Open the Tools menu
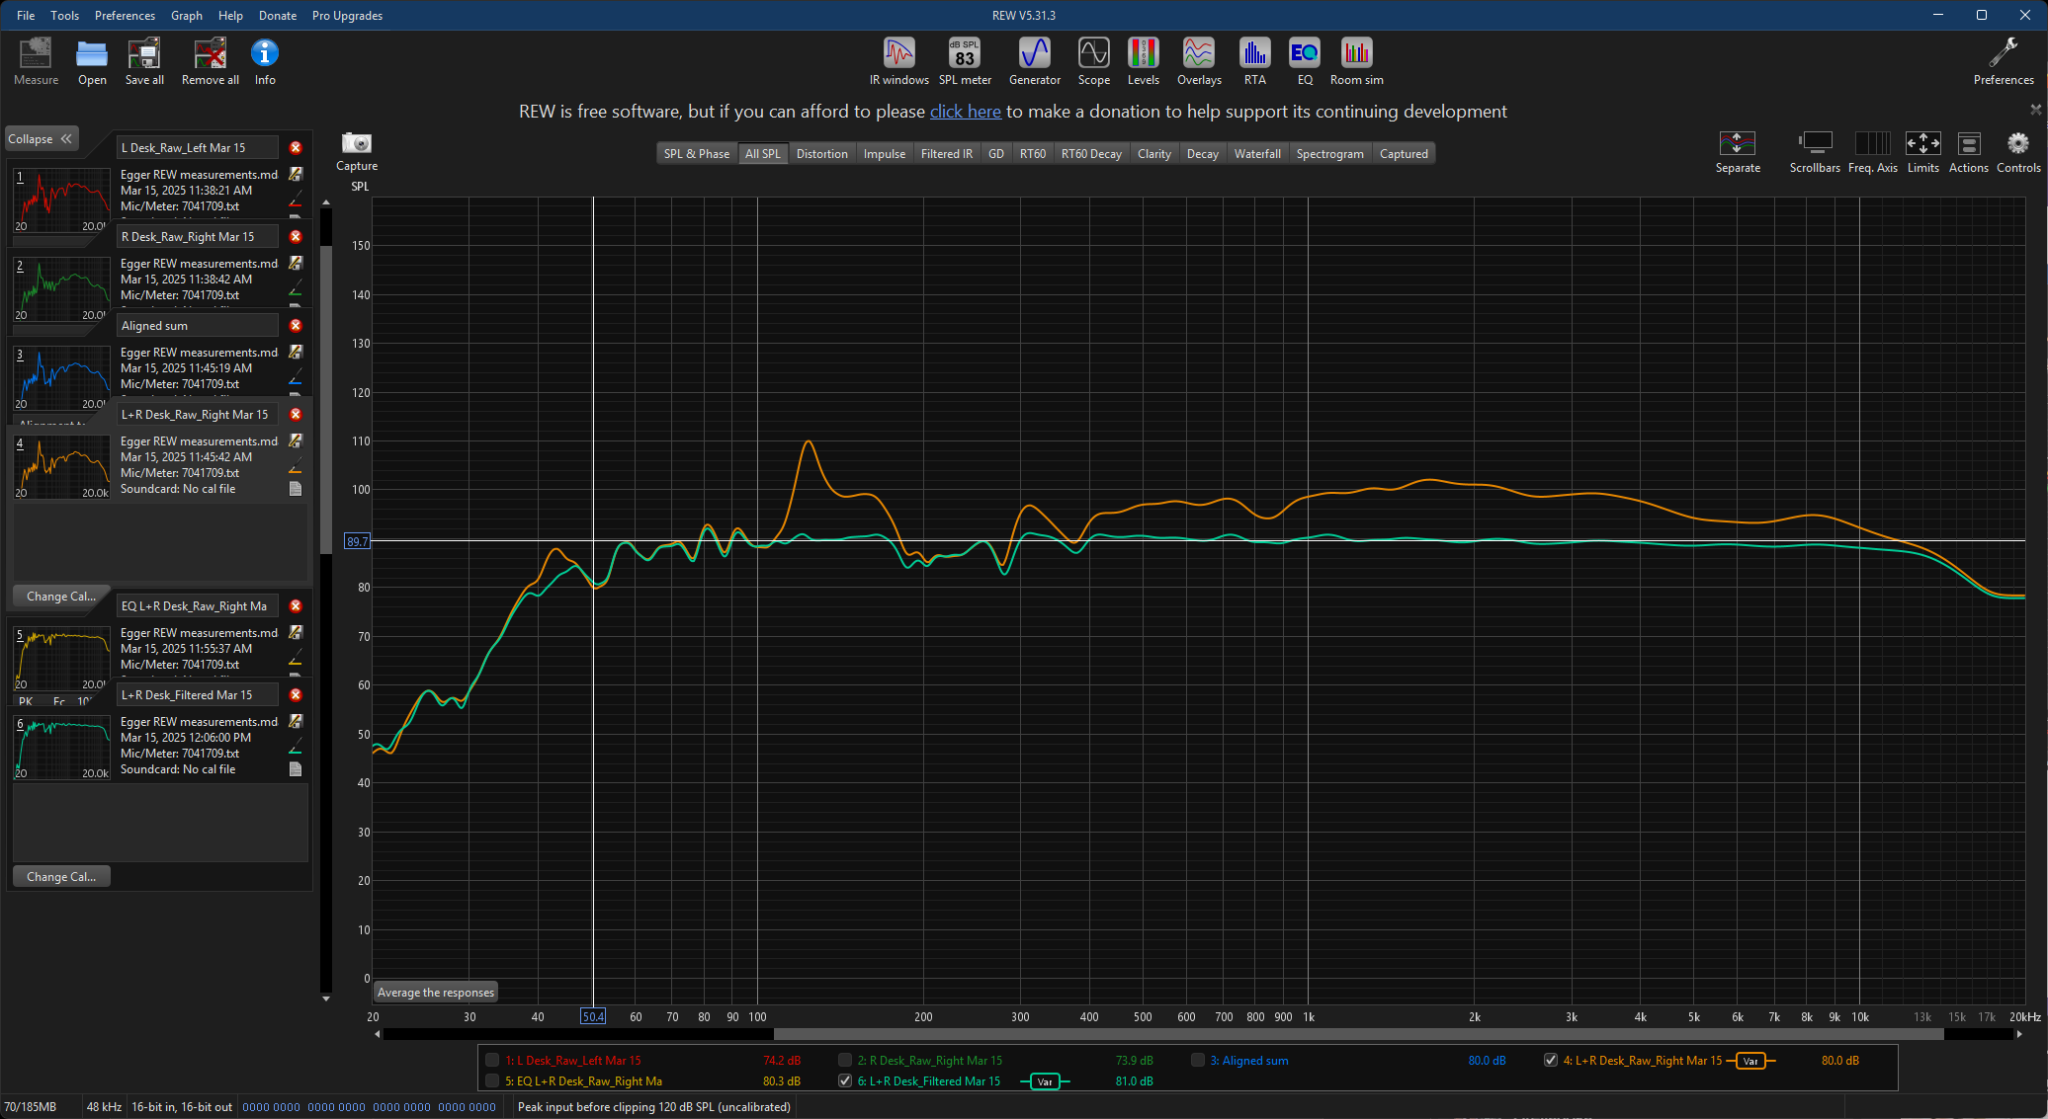This screenshot has width=2048, height=1119. pyautogui.click(x=65, y=15)
